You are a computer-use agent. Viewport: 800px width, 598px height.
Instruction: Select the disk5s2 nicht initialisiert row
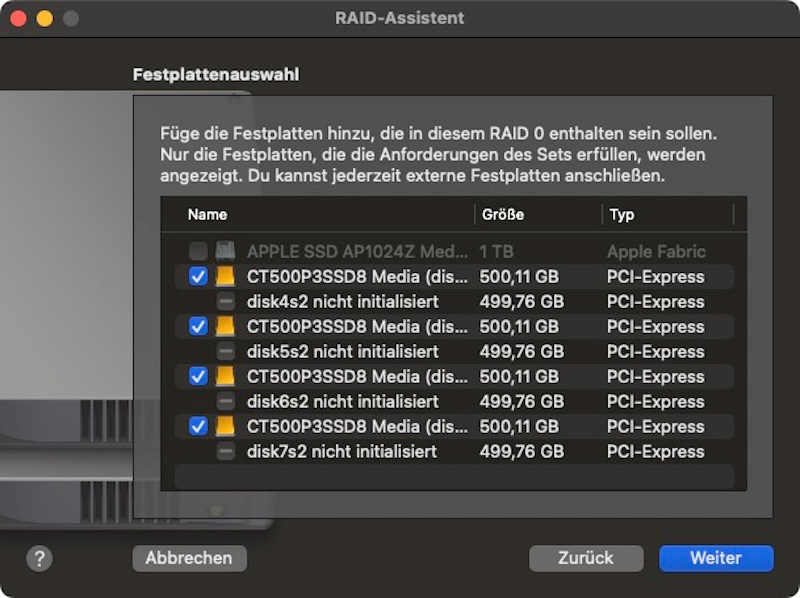pos(454,352)
